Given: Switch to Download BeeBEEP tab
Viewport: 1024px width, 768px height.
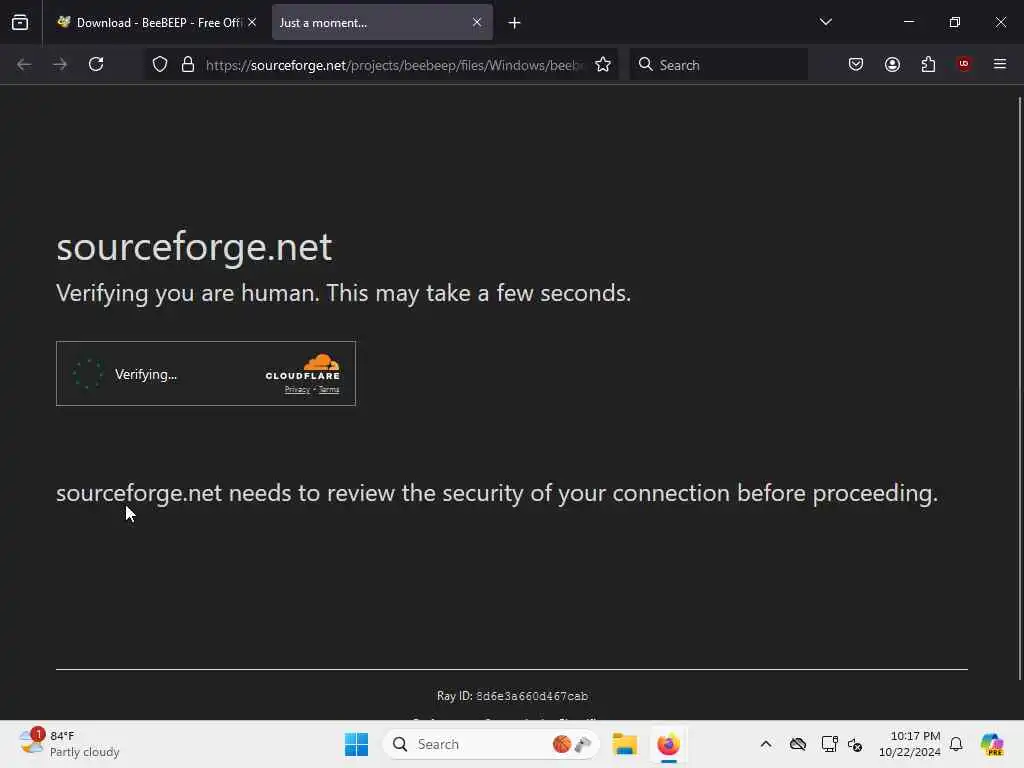Looking at the screenshot, I should pyautogui.click(x=150, y=22).
